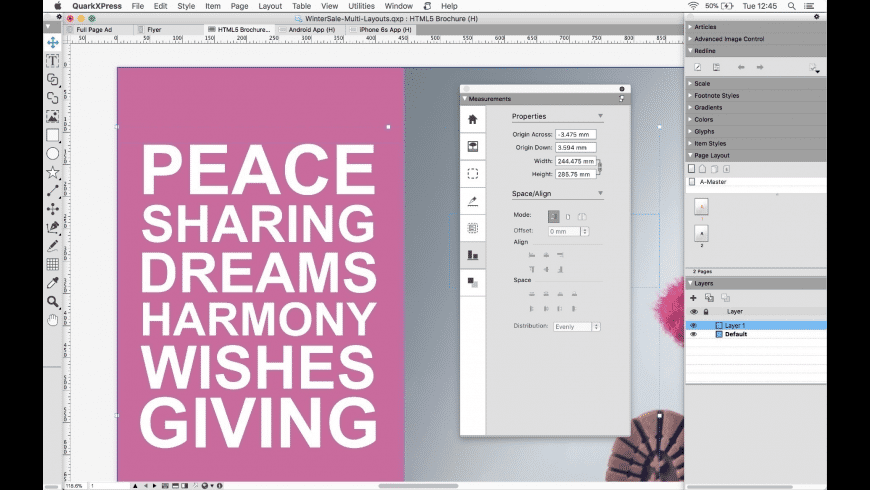This screenshot has height=490, width=870.
Task: Switch to Android App (H) layout tab
Action: (311, 30)
